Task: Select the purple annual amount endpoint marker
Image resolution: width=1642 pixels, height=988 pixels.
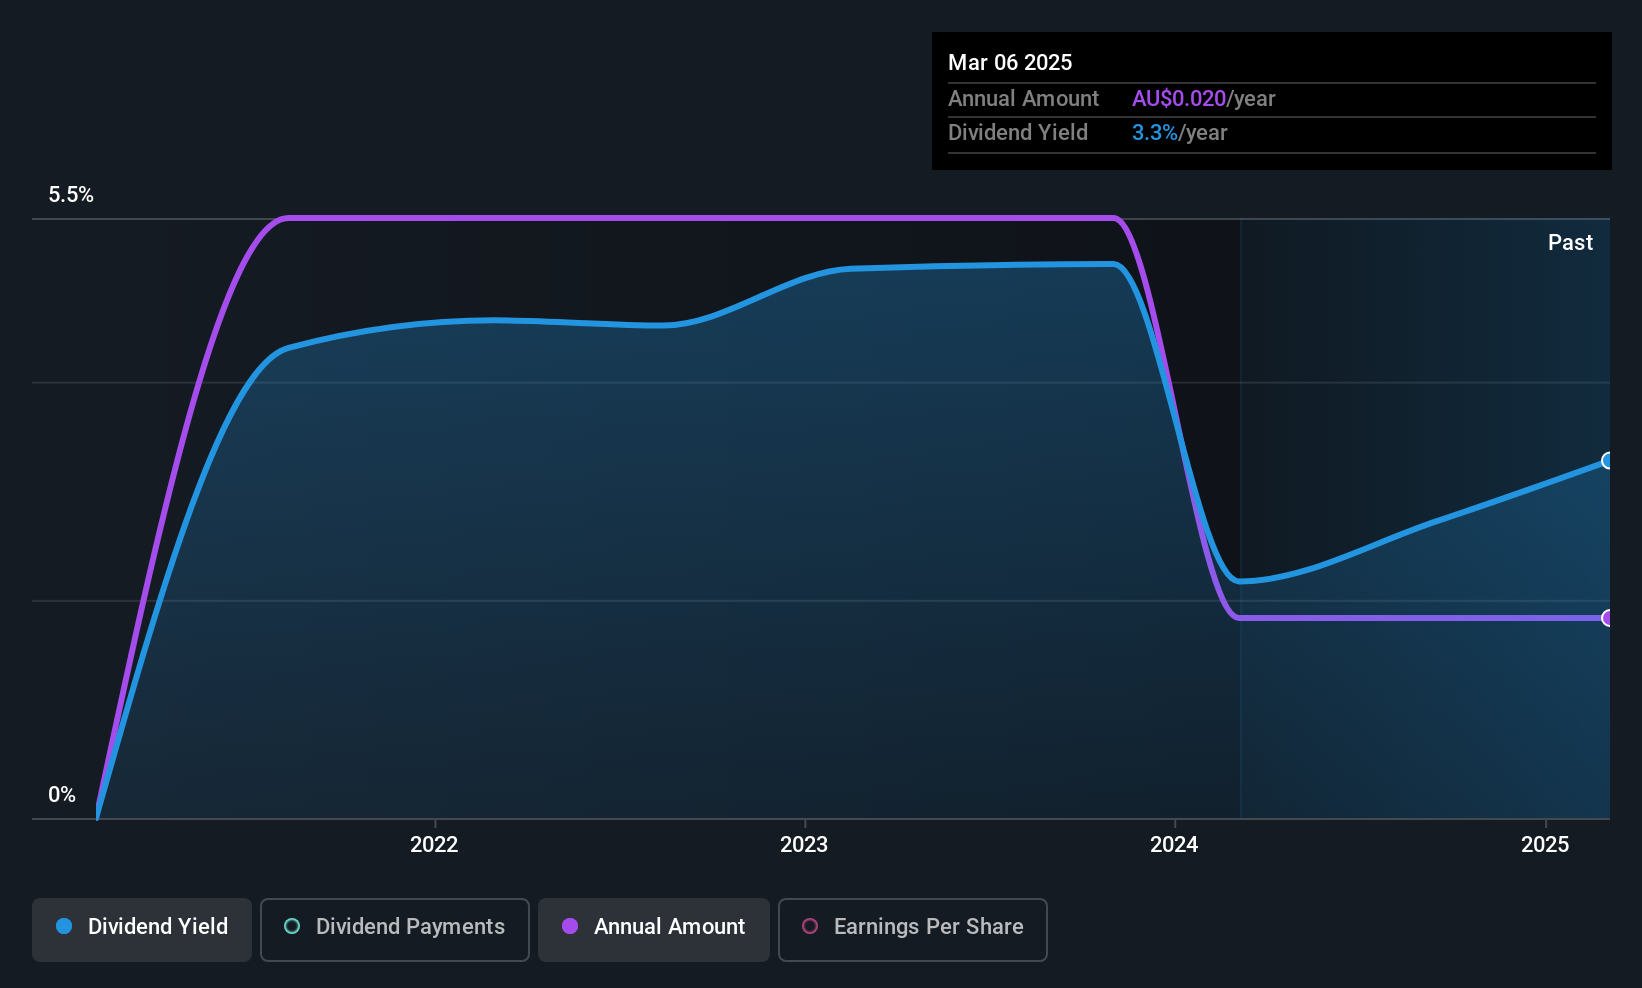Action: [1608, 618]
